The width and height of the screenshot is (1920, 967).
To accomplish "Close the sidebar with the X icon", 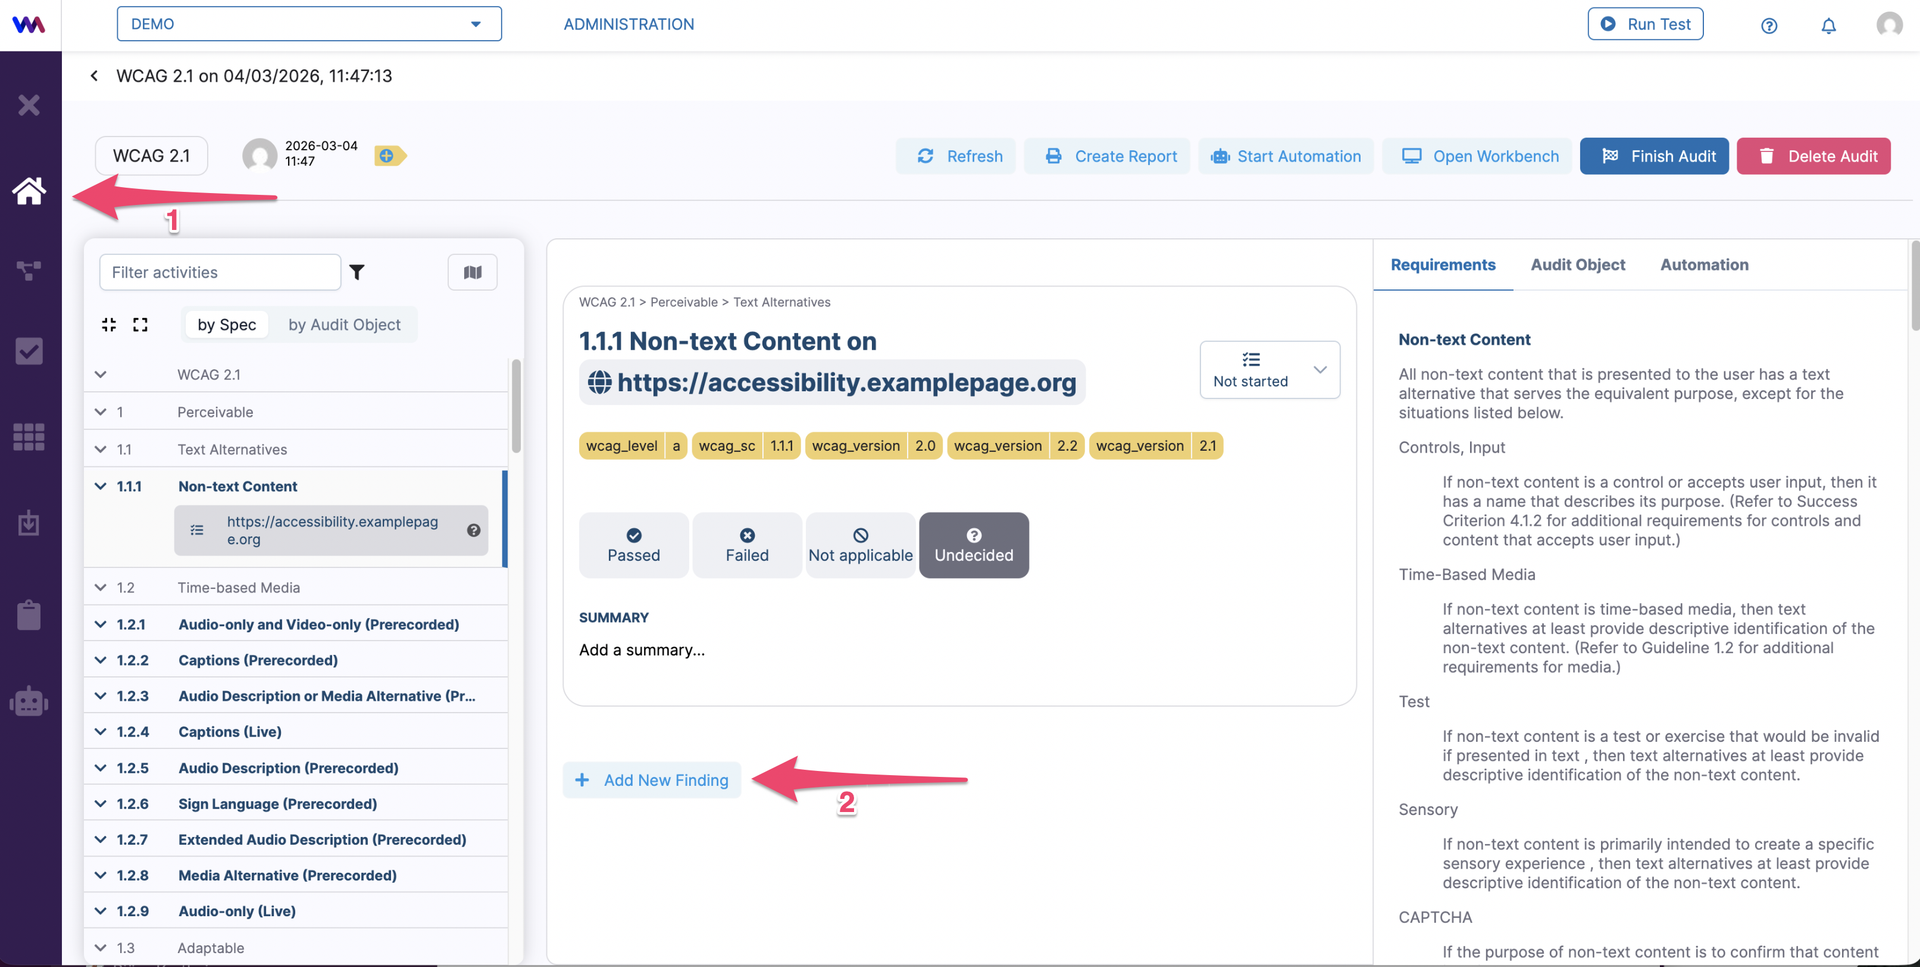I will (29, 105).
